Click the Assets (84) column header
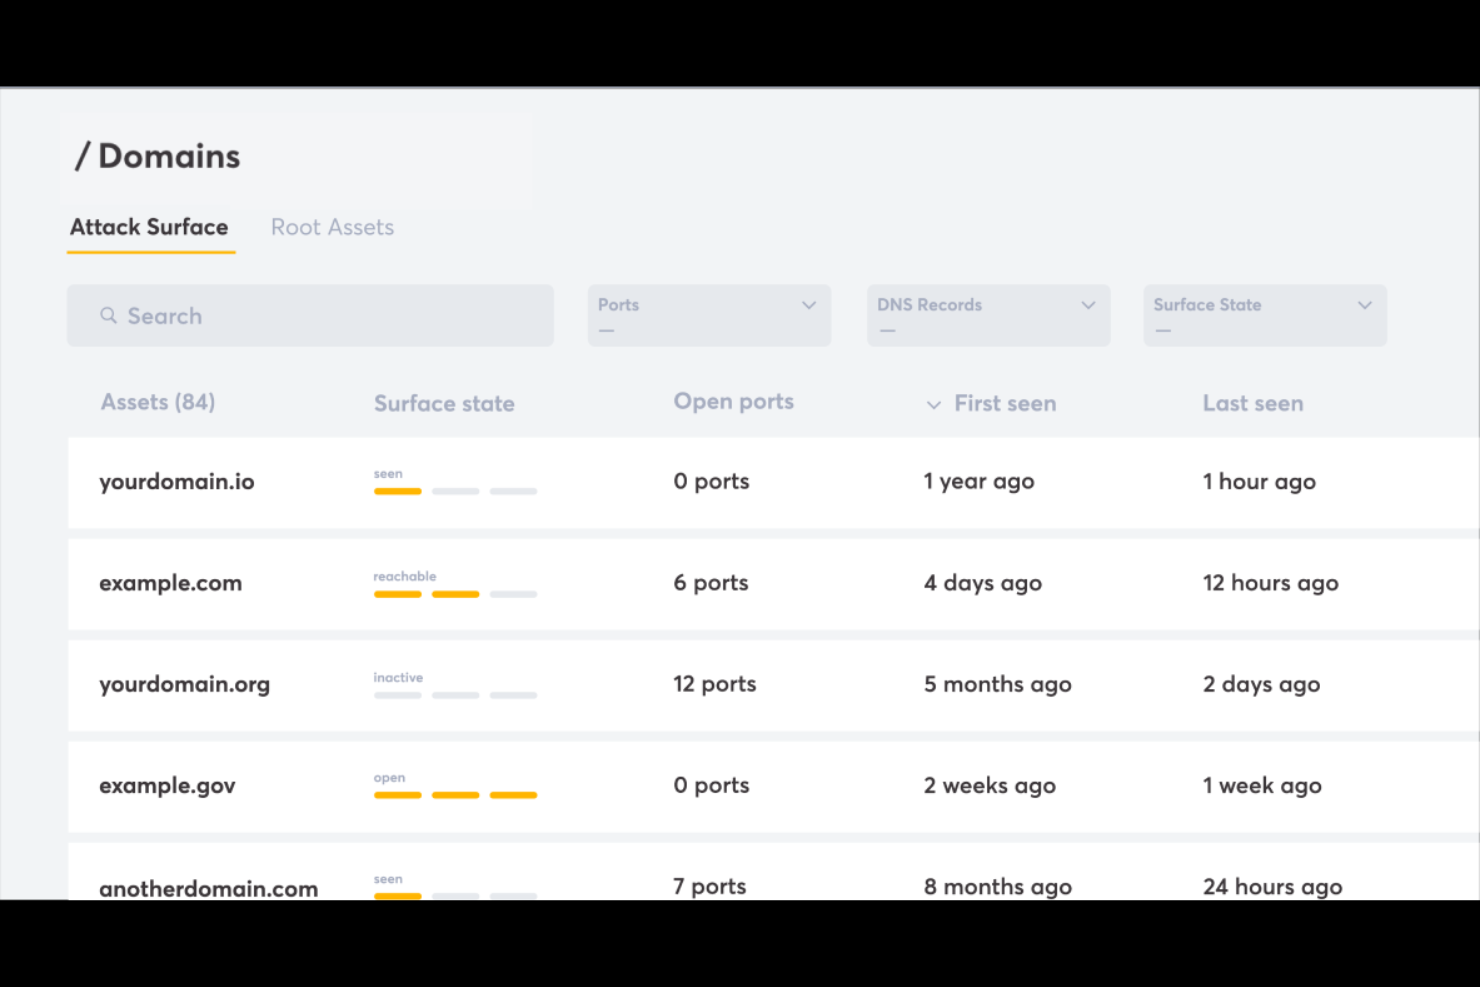Viewport: 1480px width, 987px height. (x=157, y=402)
